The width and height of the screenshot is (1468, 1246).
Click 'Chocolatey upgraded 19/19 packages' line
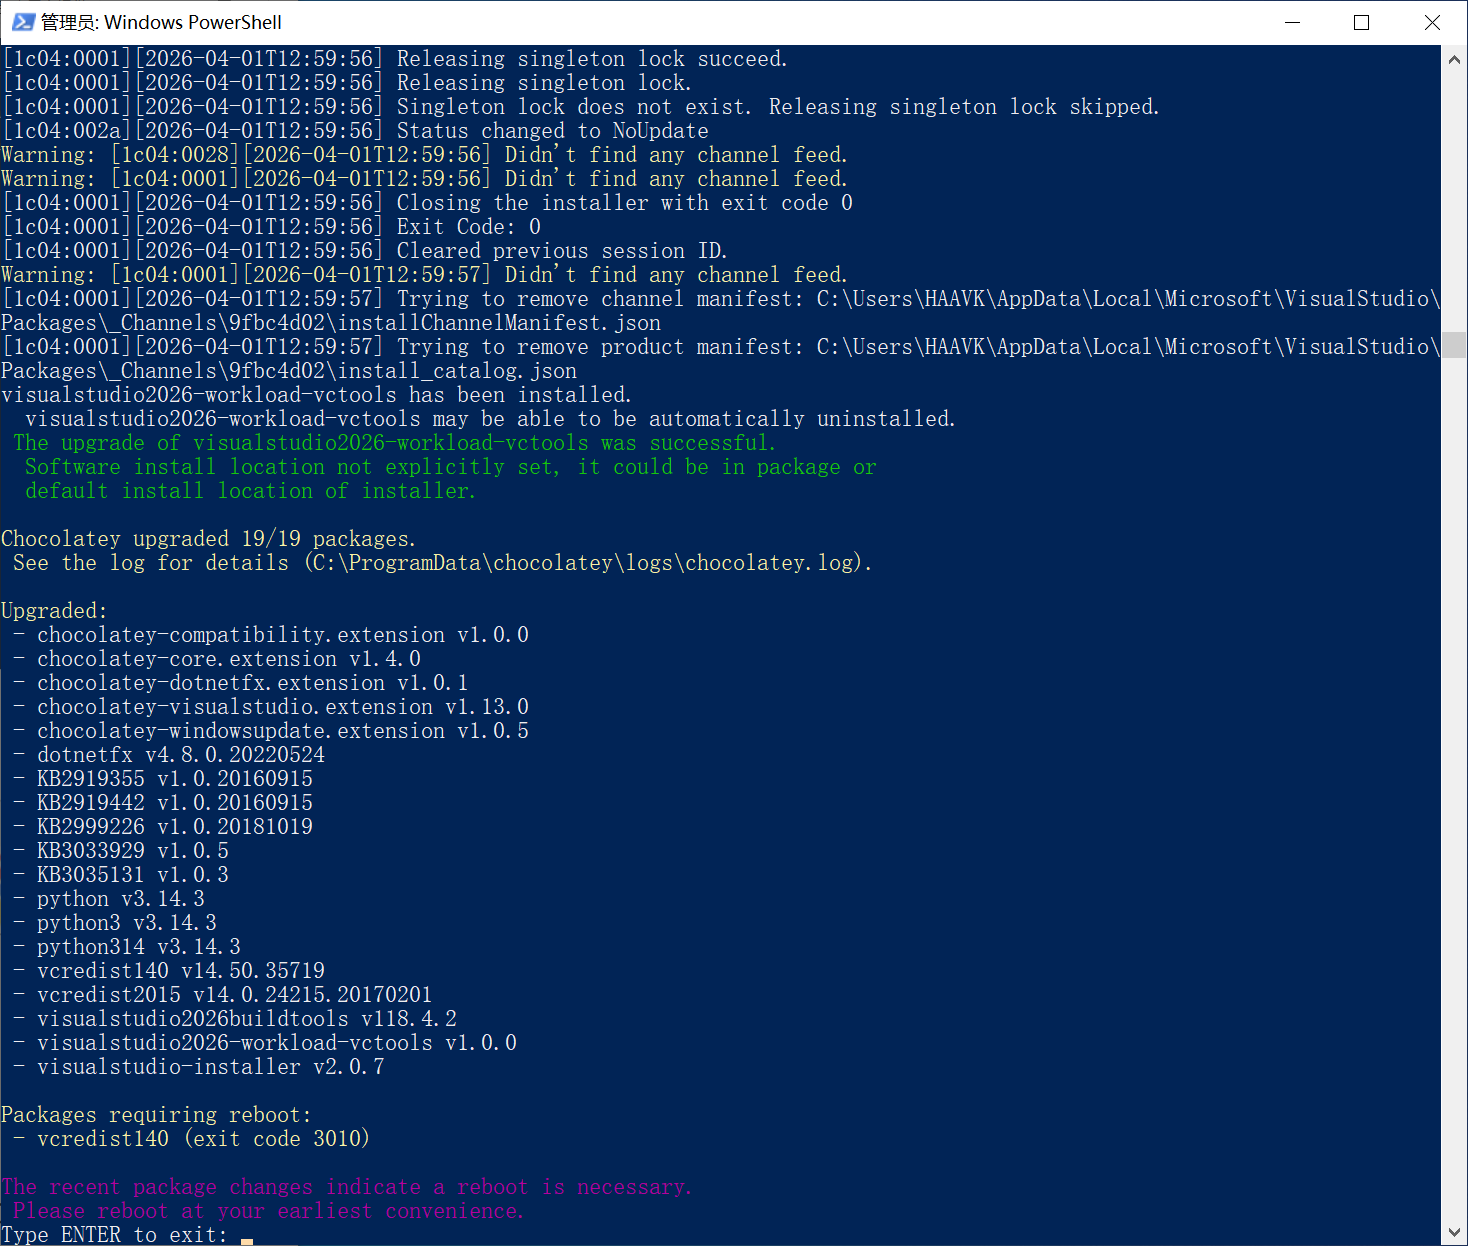208,539
